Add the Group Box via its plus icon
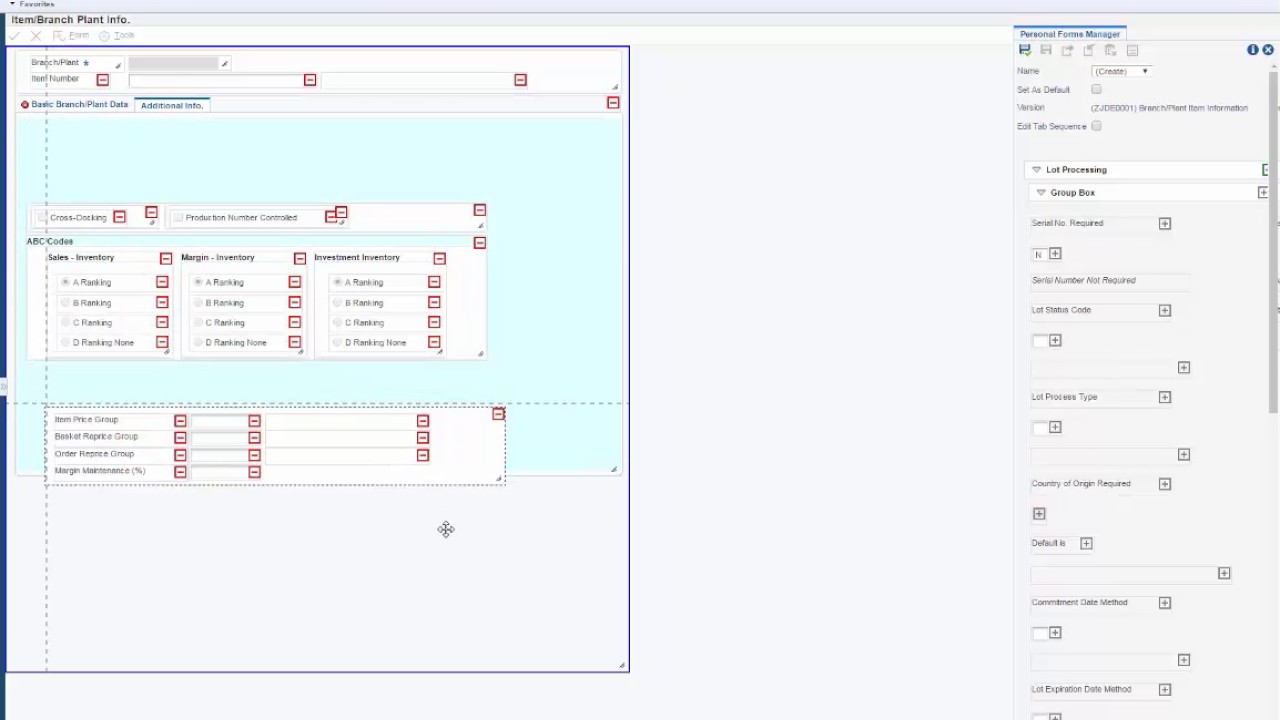Image resolution: width=1280 pixels, height=720 pixels. click(x=1263, y=192)
